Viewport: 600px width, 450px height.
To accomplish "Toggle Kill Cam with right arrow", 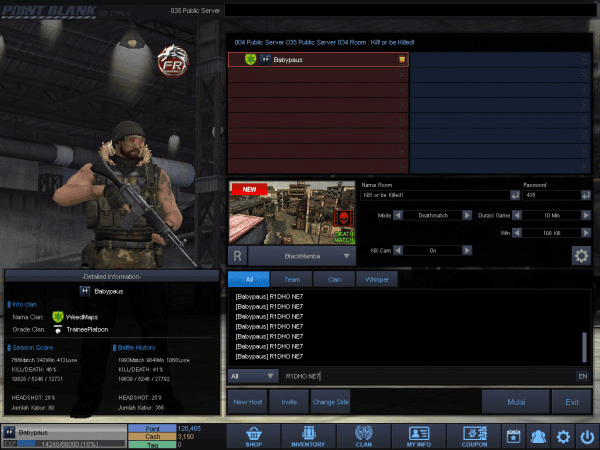I will pos(467,251).
